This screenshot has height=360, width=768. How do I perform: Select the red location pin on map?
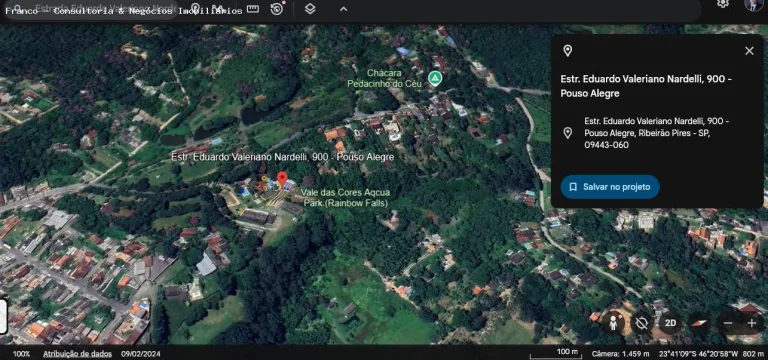(x=282, y=179)
